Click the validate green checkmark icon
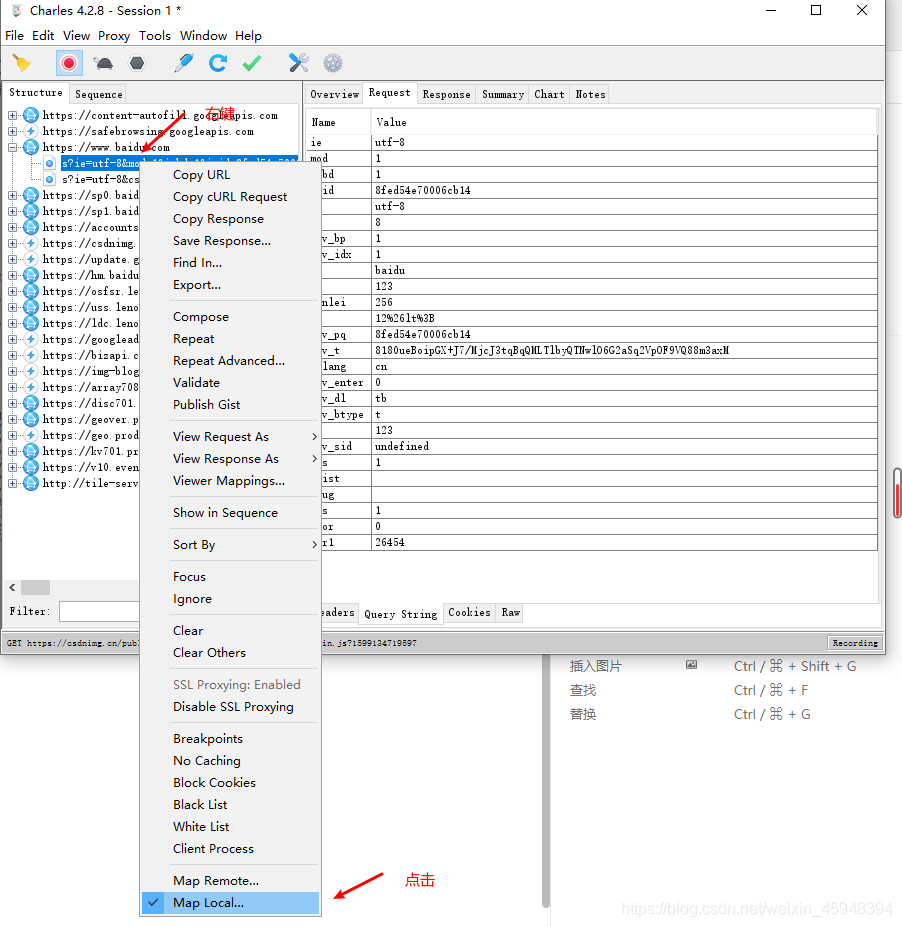 tap(252, 63)
